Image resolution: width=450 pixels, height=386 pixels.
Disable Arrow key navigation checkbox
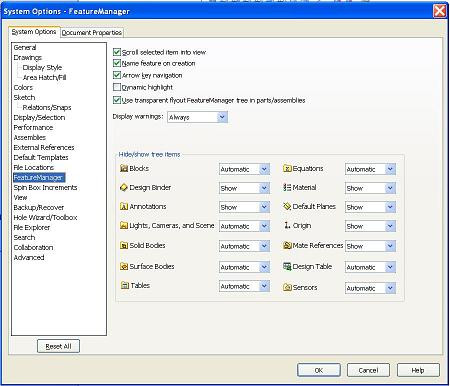click(x=117, y=75)
